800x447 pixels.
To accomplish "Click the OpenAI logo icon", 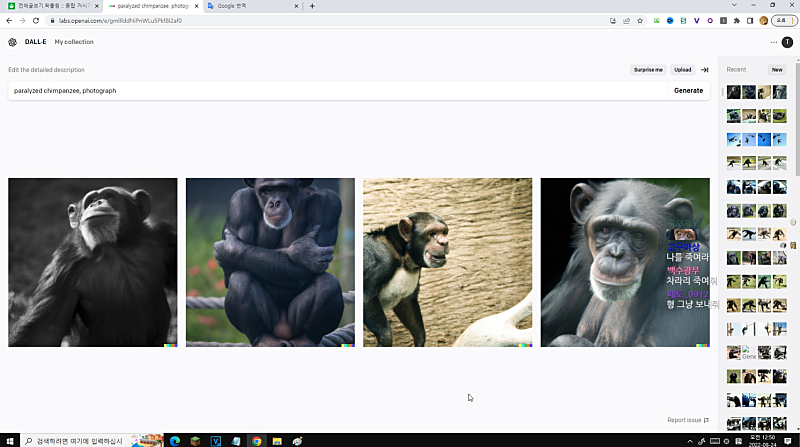I will [12, 42].
